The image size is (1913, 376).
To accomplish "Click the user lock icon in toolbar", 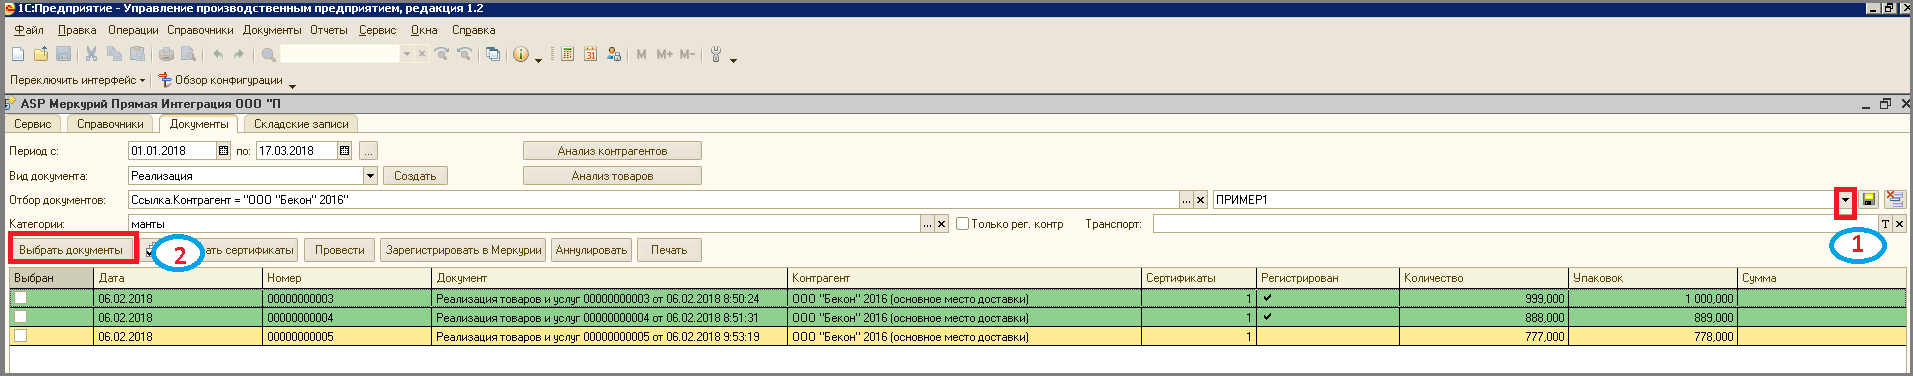I will (613, 54).
